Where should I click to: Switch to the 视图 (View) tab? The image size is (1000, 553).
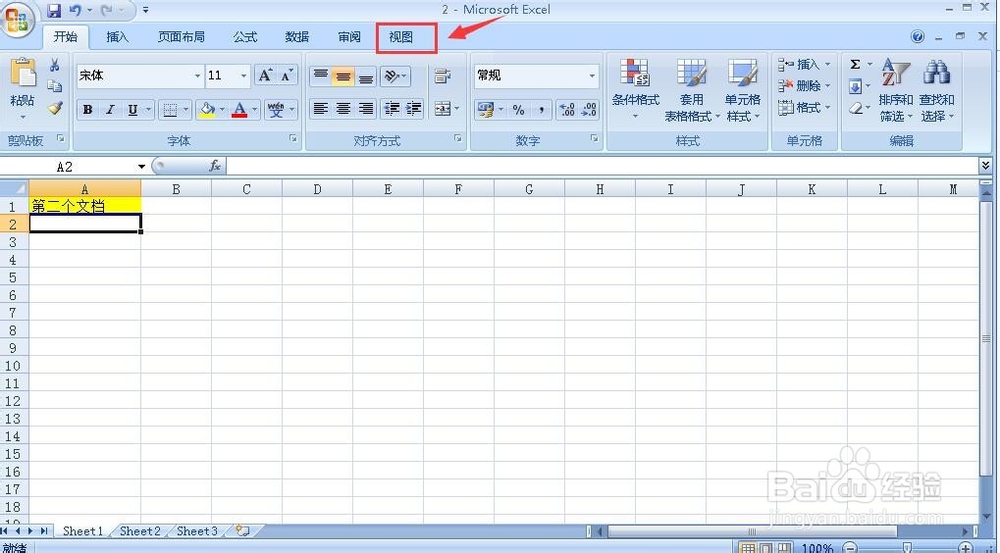click(x=401, y=37)
